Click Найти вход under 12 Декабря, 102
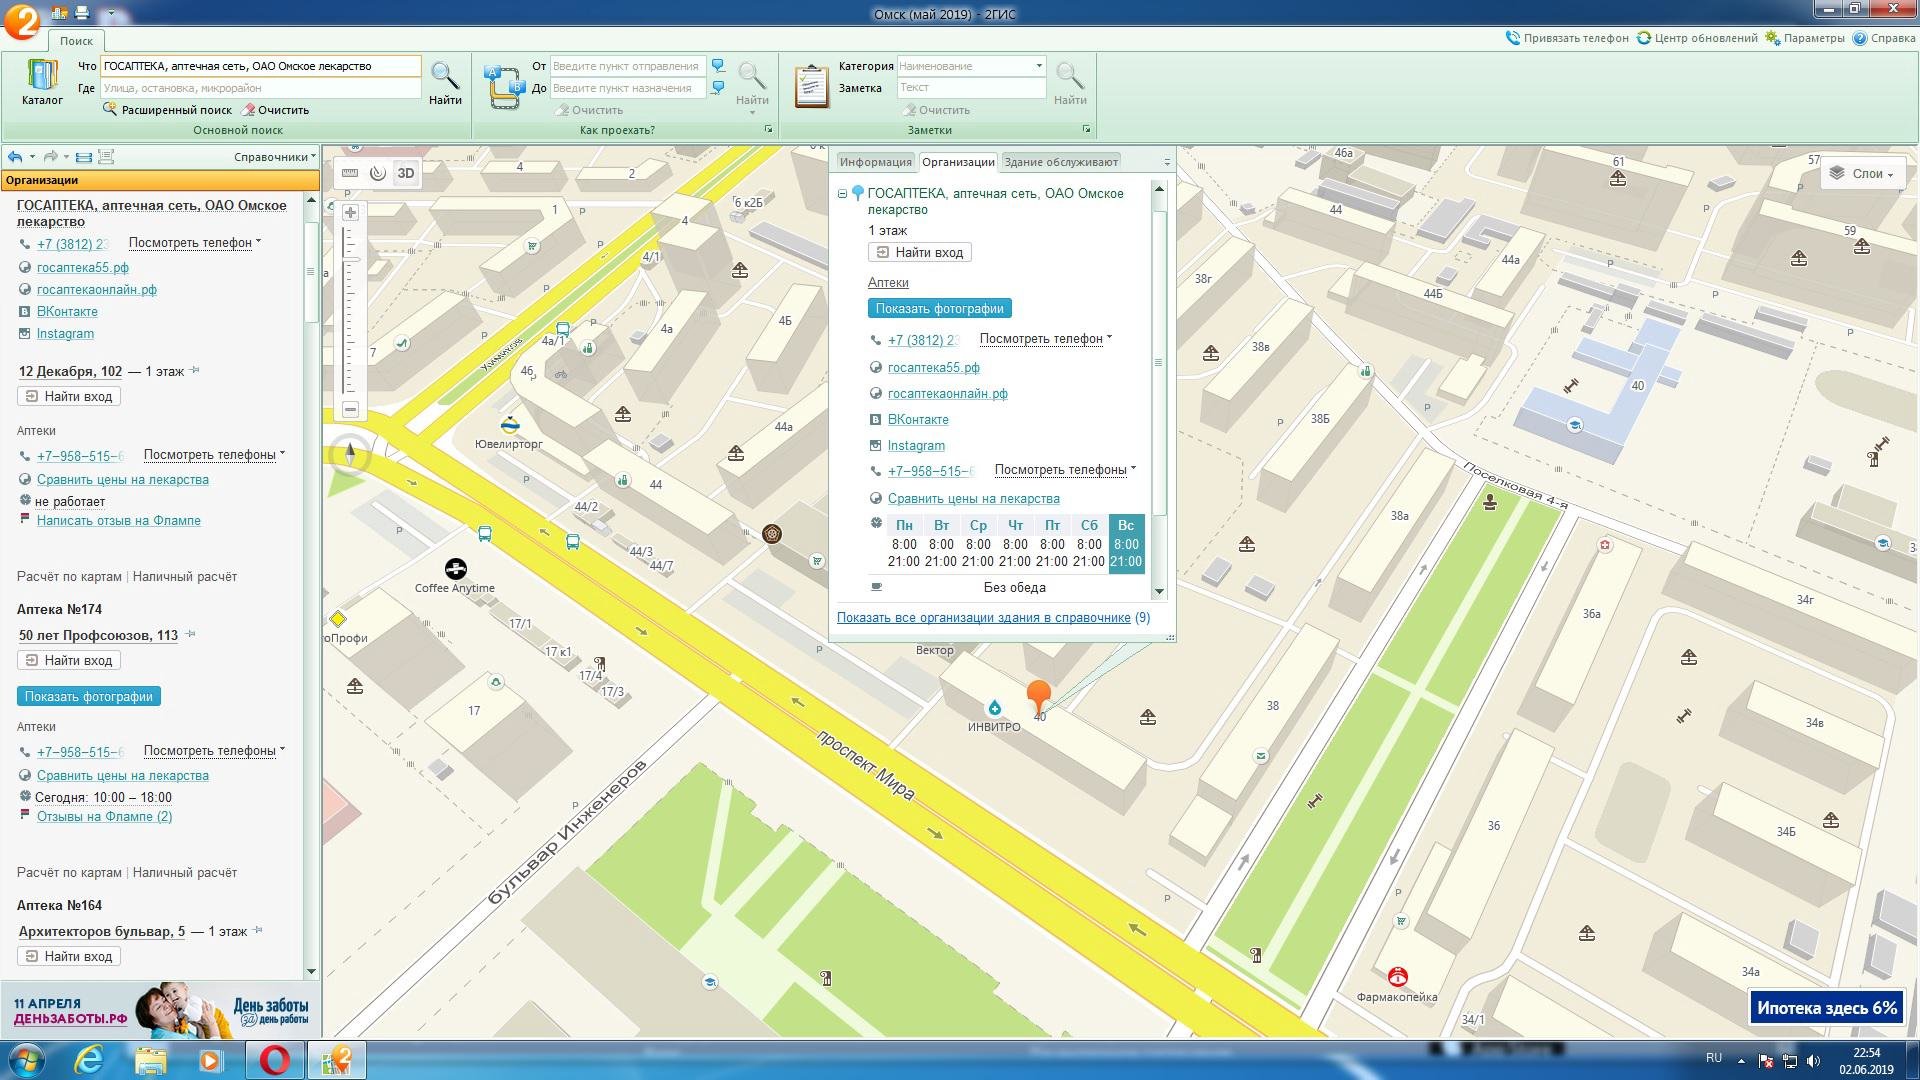This screenshot has height=1080, width=1920. (x=69, y=397)
